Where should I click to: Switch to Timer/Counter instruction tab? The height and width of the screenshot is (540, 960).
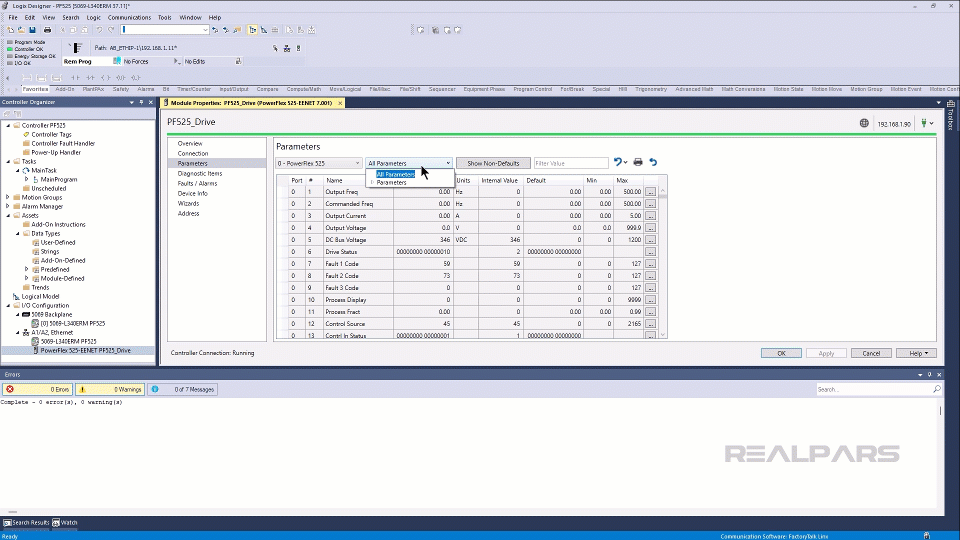[x=194, y=89]
